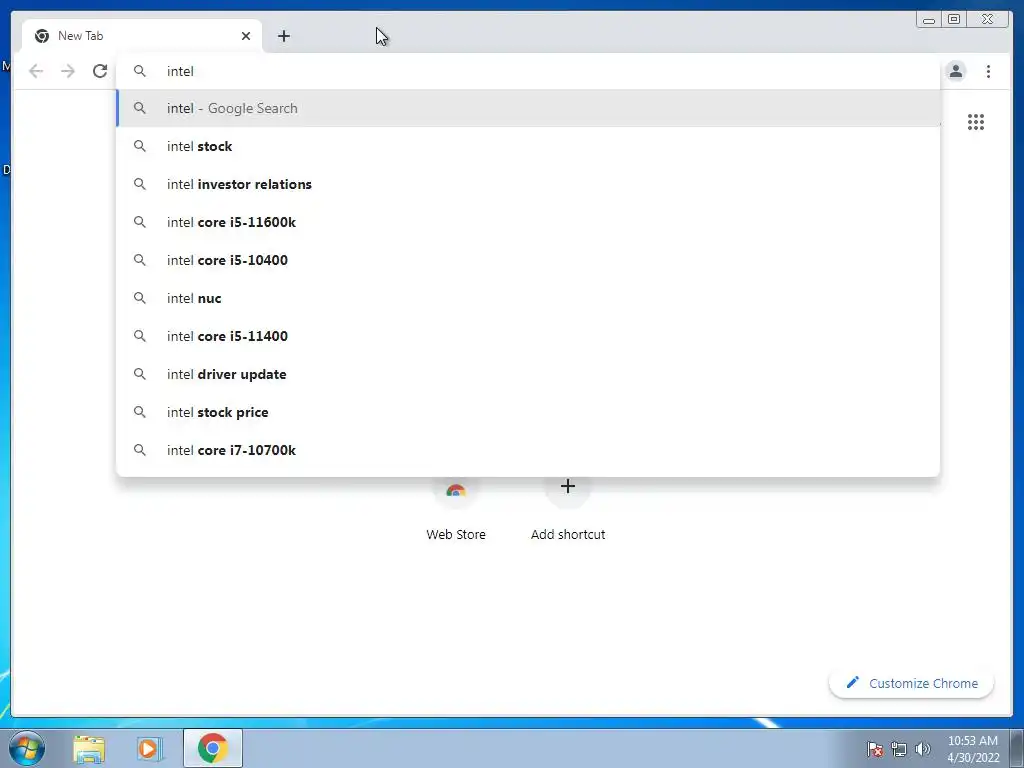Open the Action Center flag icon
Viewport: 1024px width, 768px height.
pos(875,749)
